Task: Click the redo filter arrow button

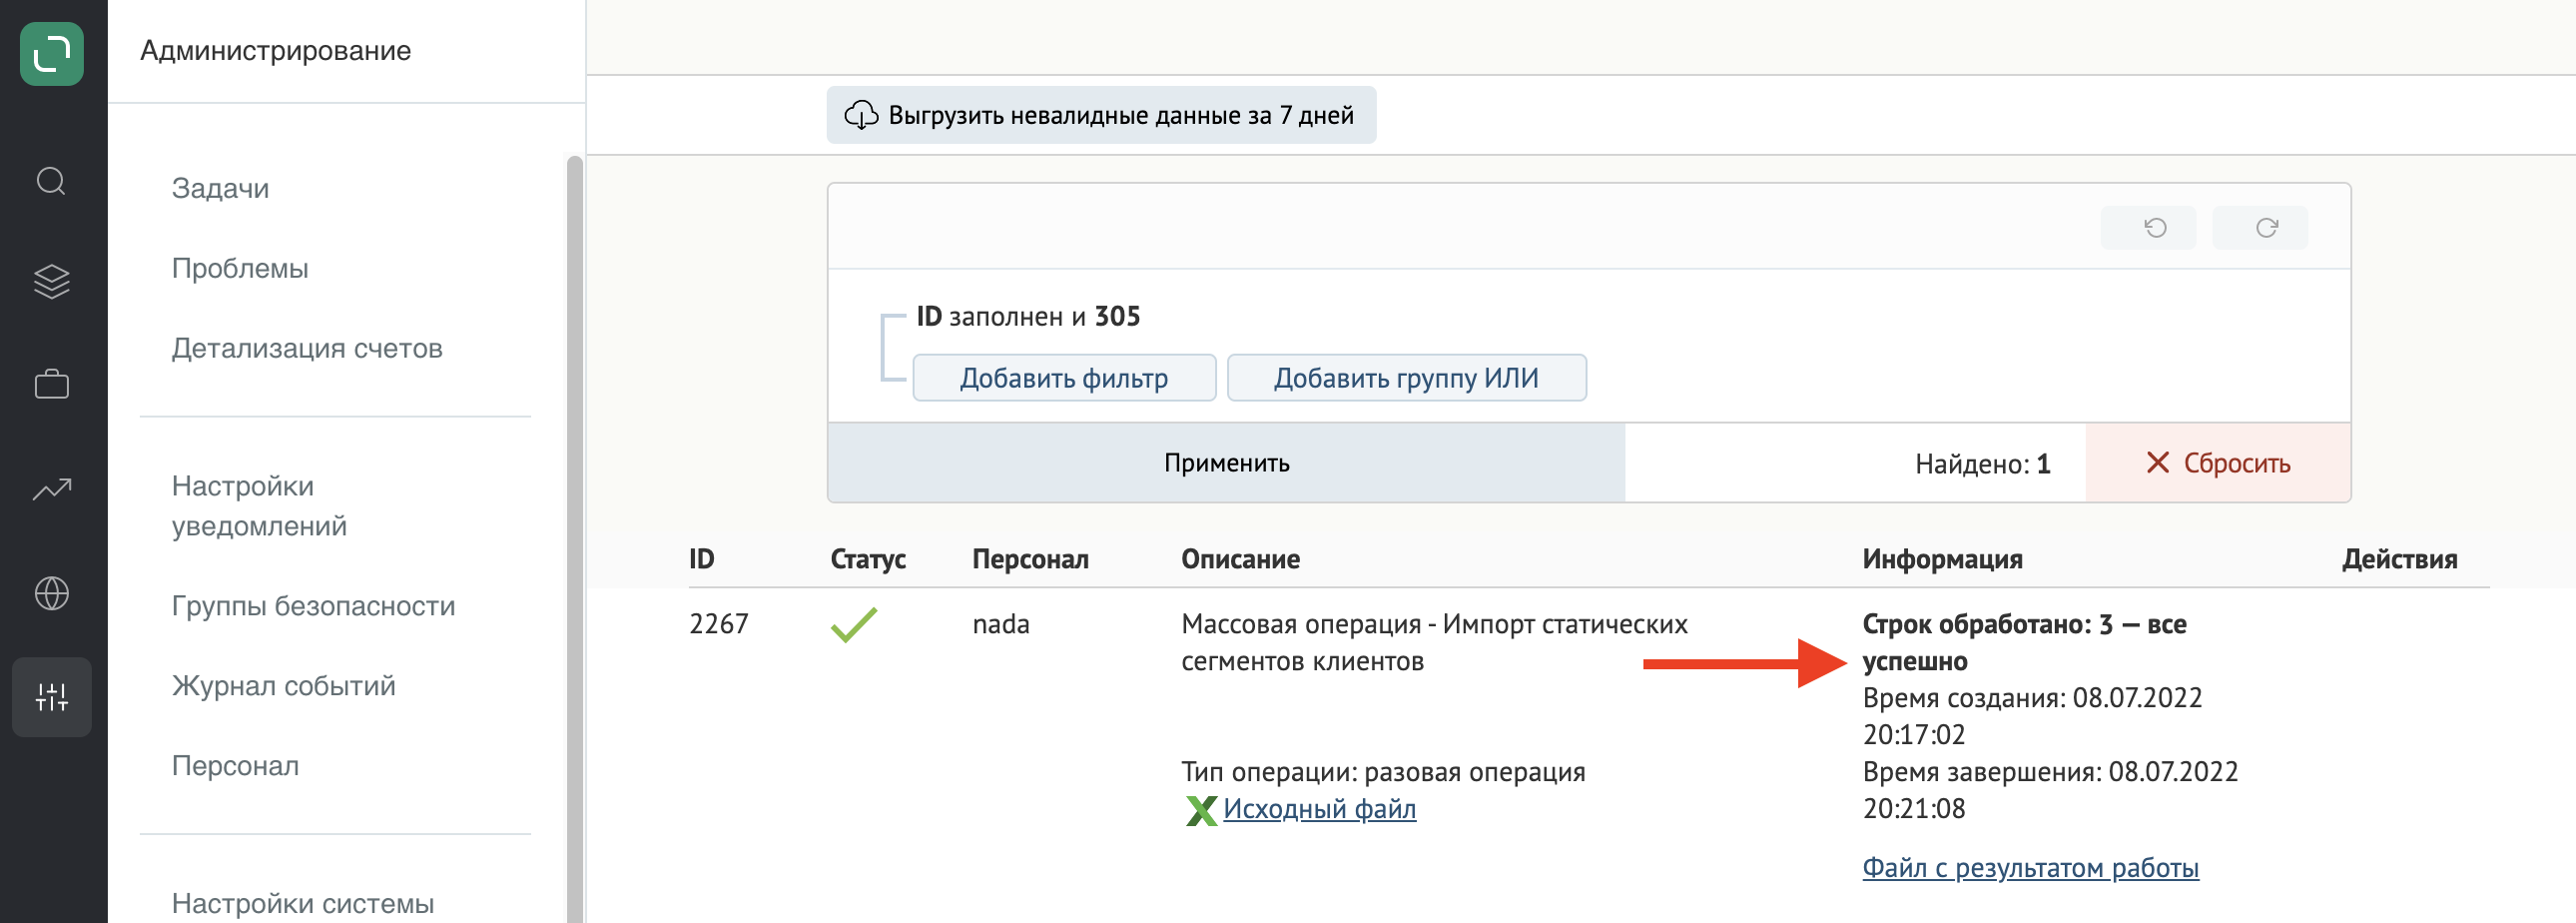Action: tap(2260, 228)
